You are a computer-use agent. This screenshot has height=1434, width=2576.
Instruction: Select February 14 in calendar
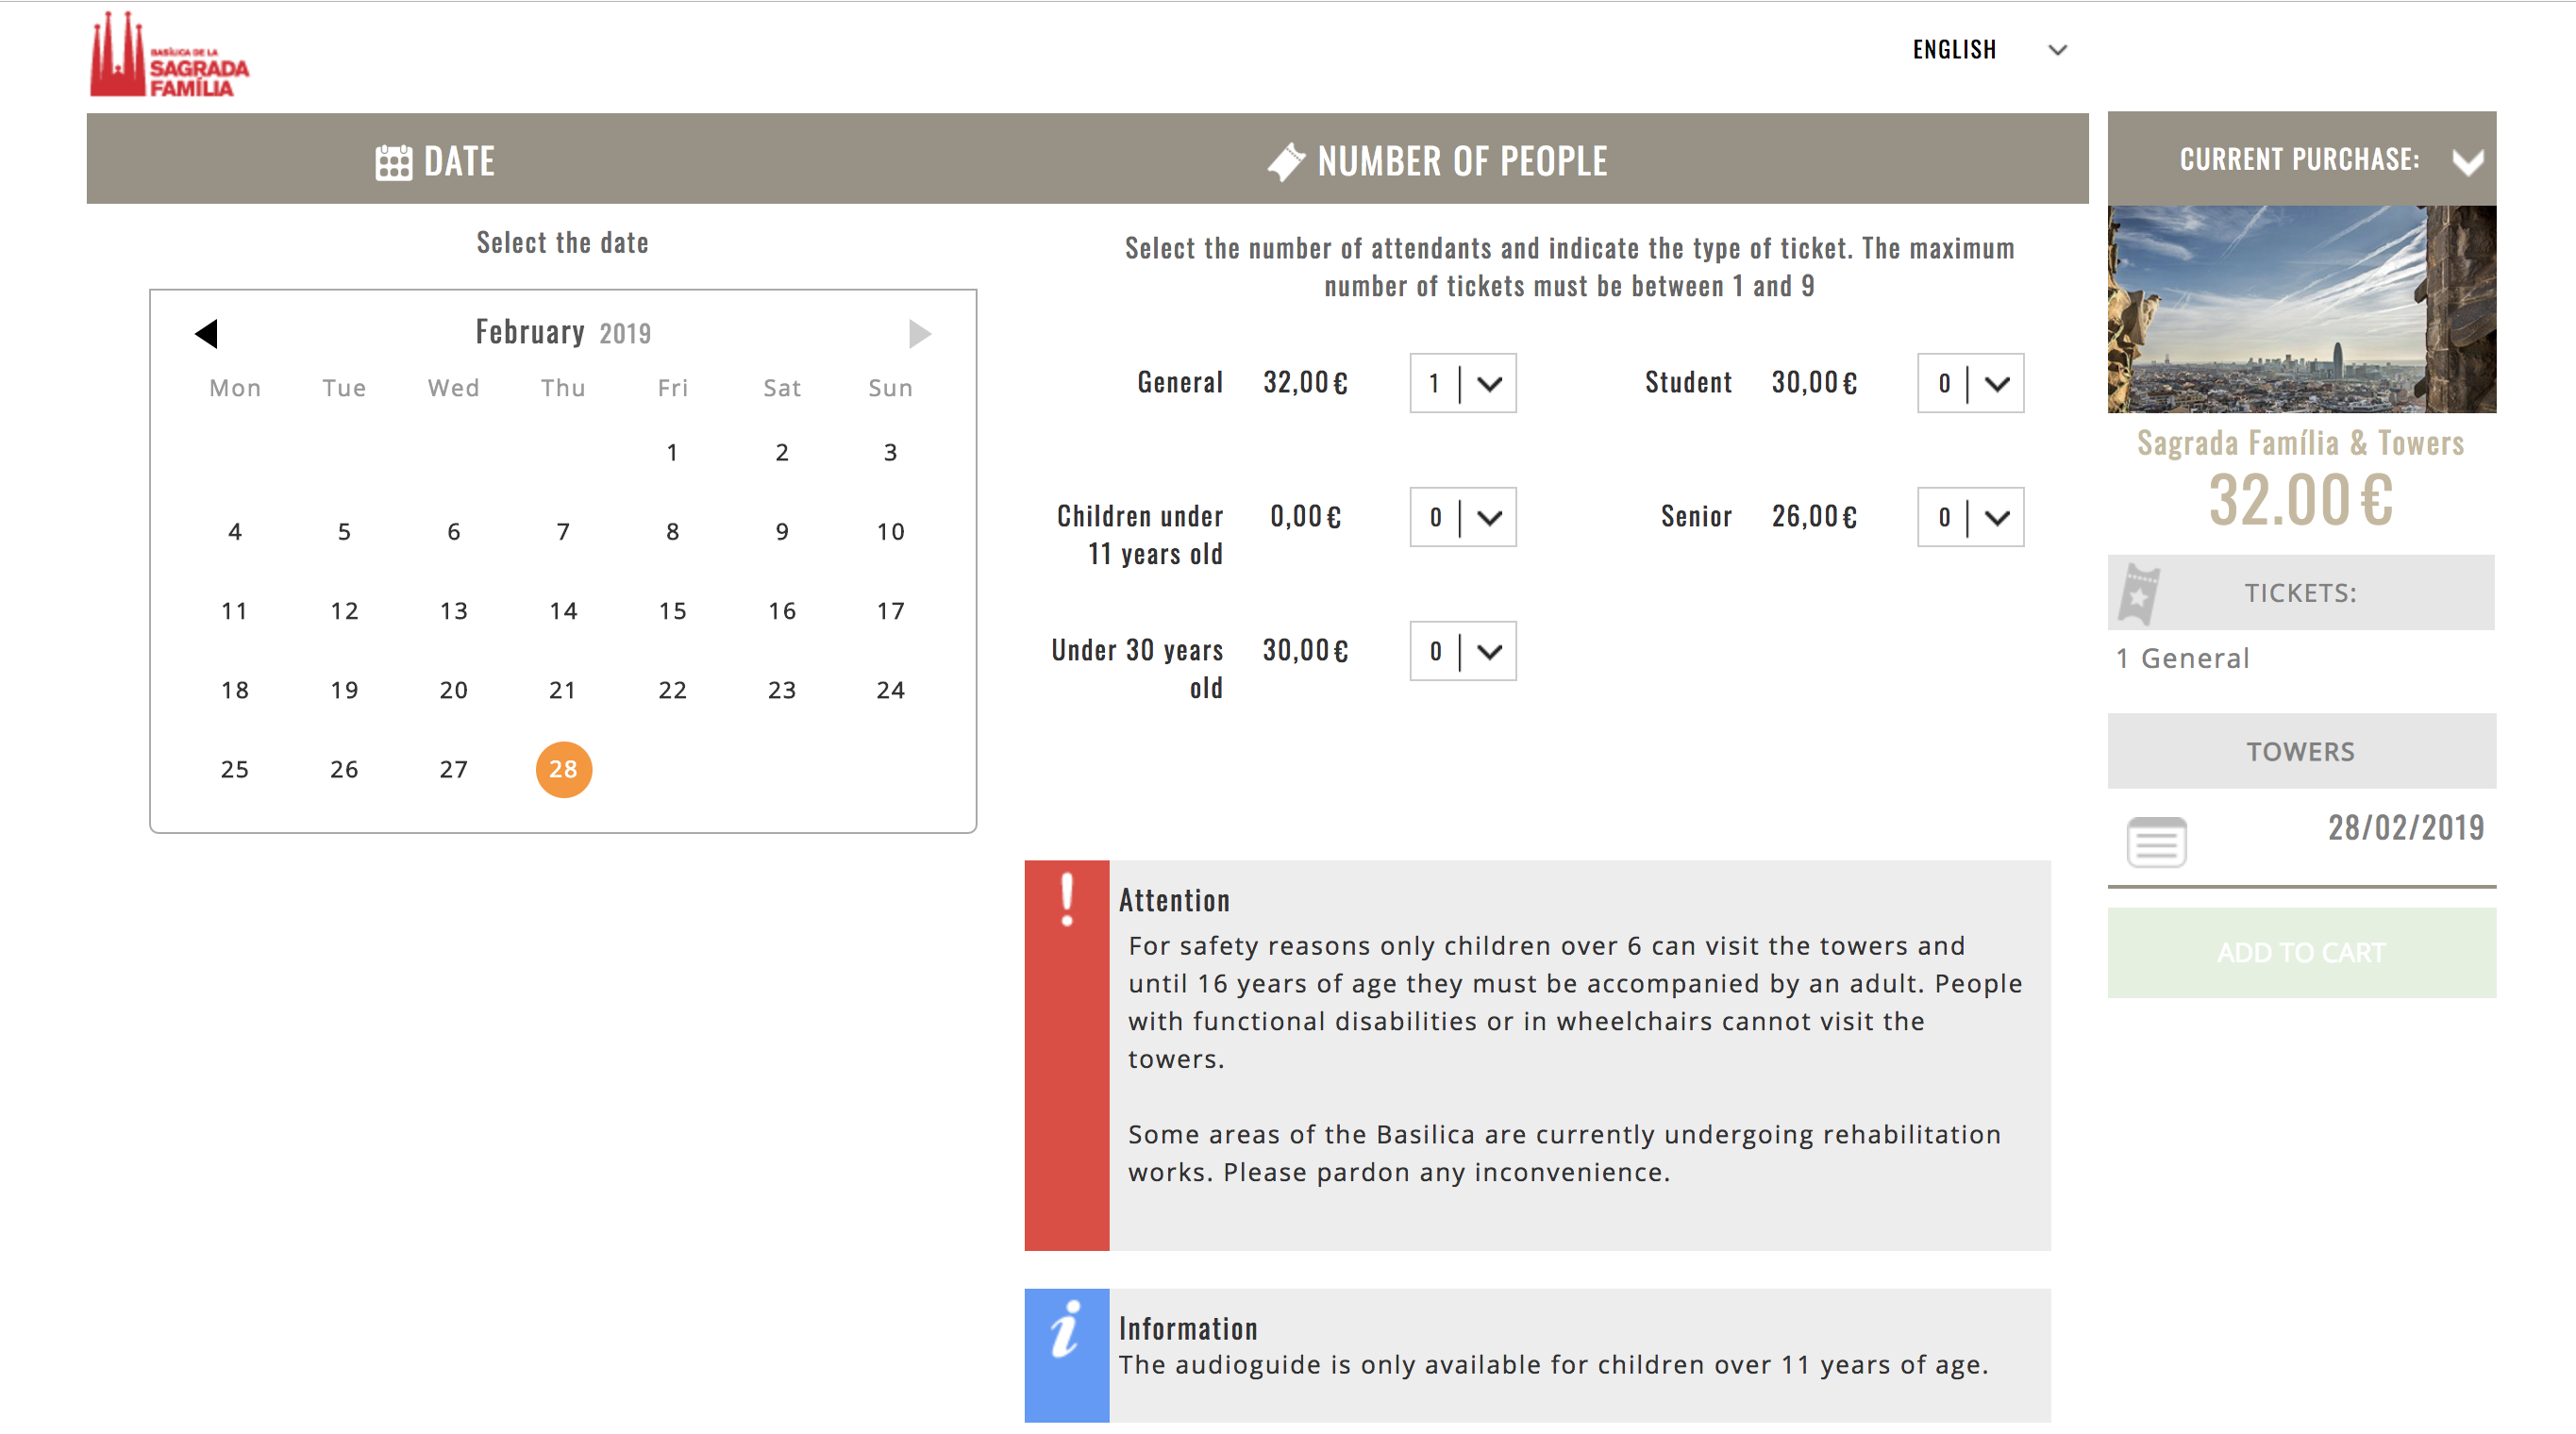pyautogui.click(x=563, y=610)
